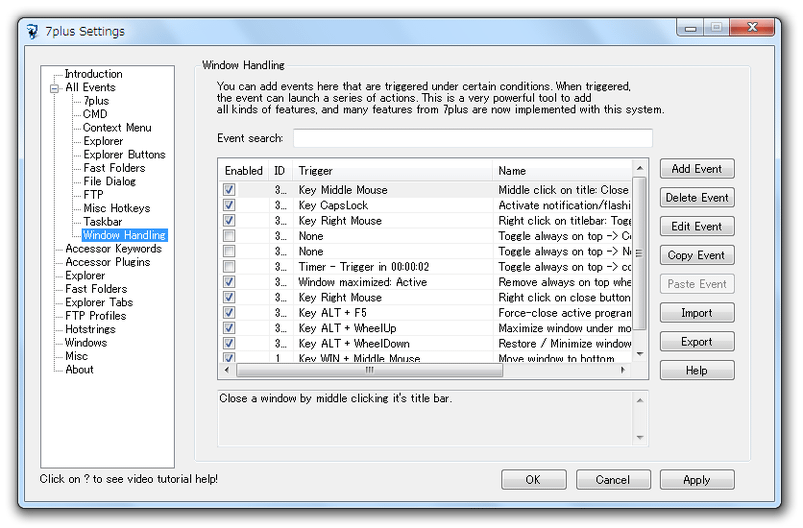Open FTP Profiles settings page
803x528 pixels.
click(x=95, y=315)
